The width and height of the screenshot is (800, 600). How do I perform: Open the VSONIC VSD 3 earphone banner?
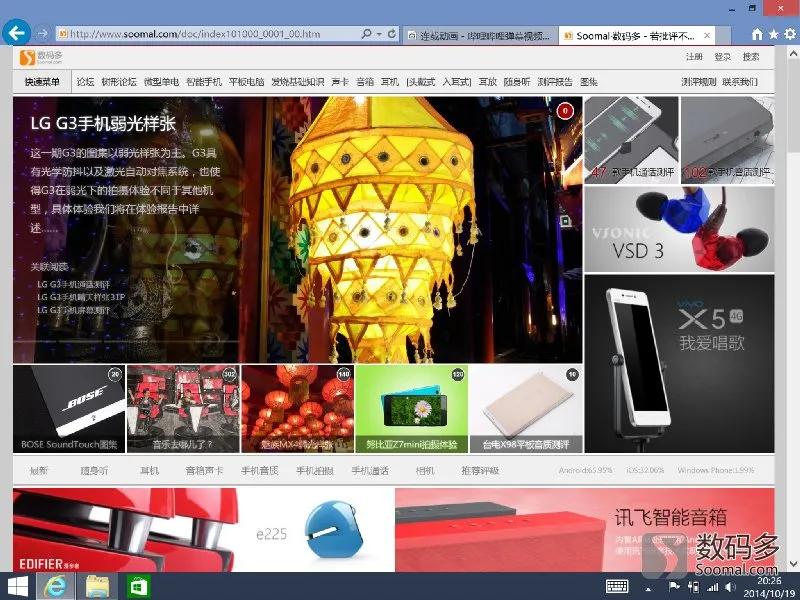tap(679, 229)
